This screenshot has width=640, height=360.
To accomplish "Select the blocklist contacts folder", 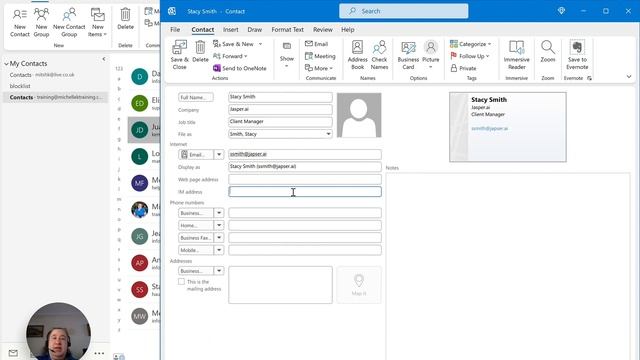I will tap(20, 86).
